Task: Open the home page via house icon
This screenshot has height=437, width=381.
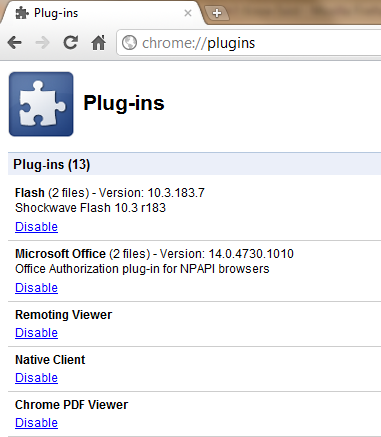Action: 98,42
